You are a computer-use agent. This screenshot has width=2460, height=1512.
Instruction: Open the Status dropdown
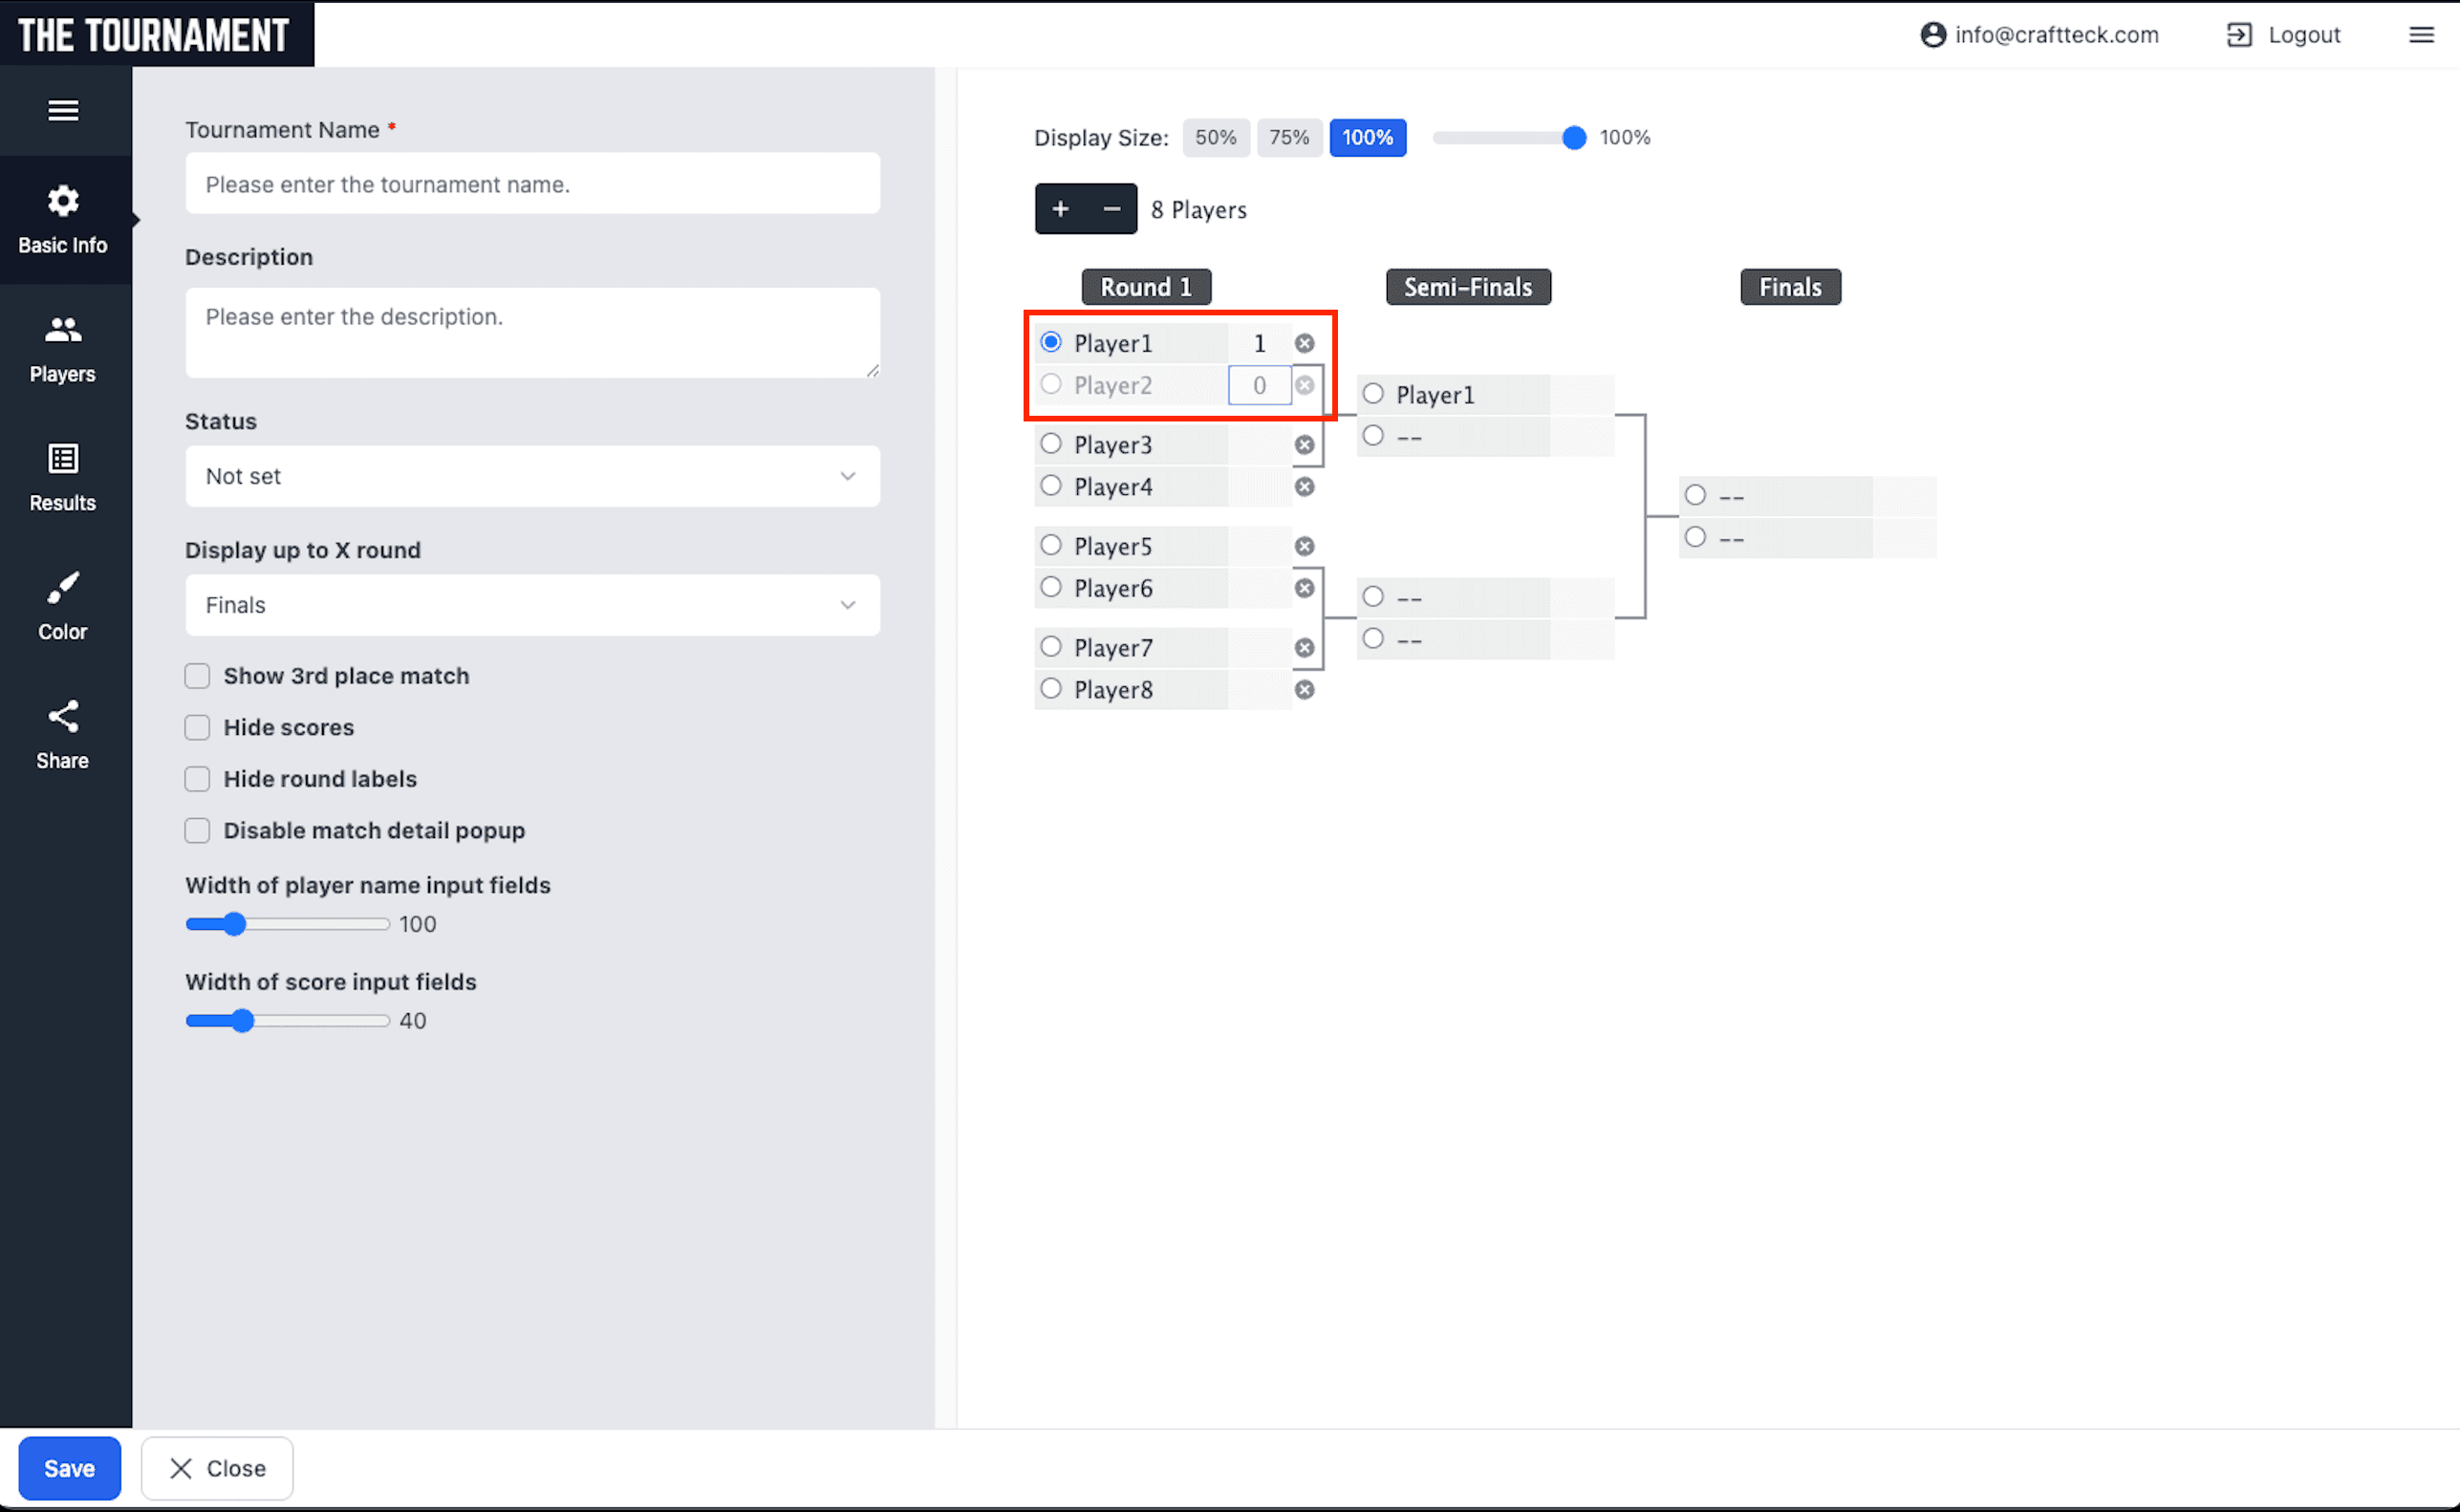[x=532, y=476]
